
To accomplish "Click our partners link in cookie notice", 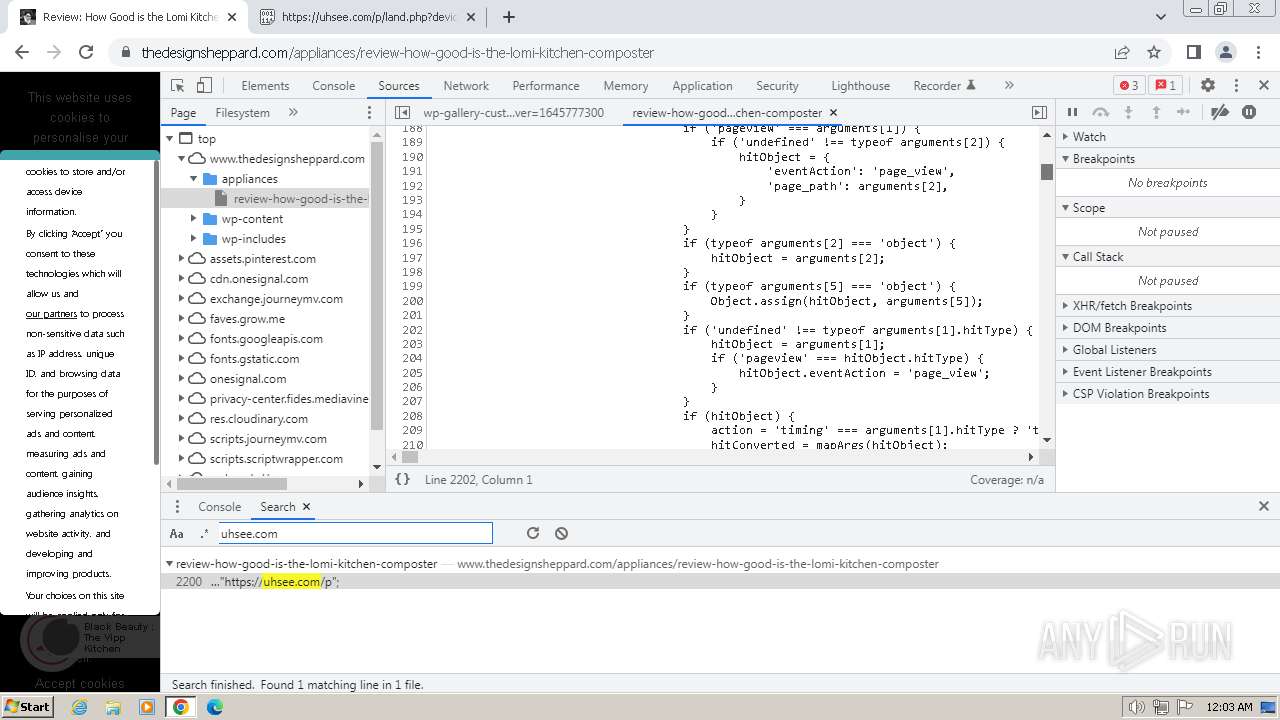I will pyautogui.click(x=51, y=314).
